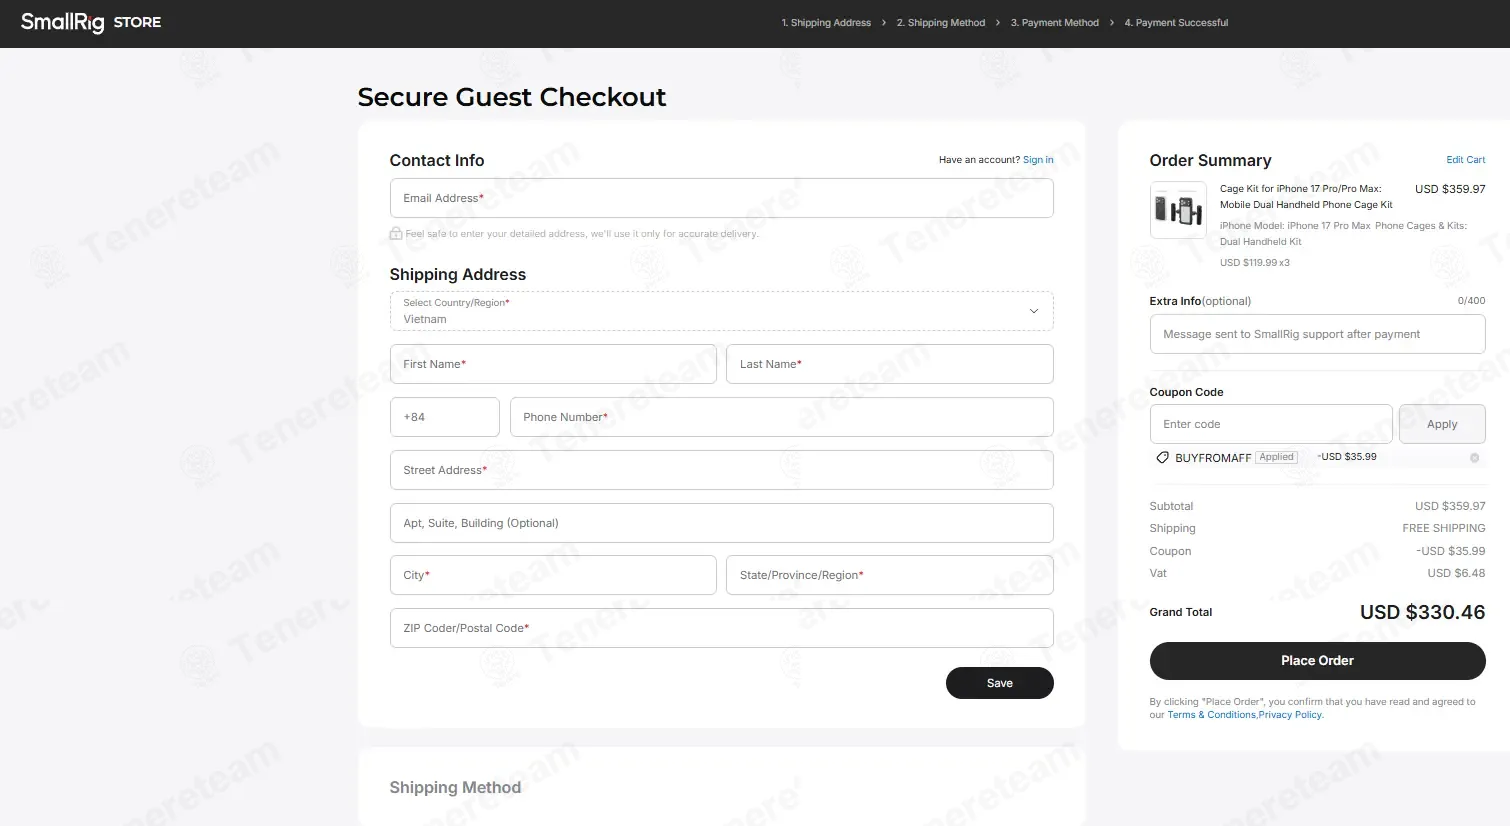Image resolution: width=1510 pixels, height=826 pixels.
Task: Go to the 1. Shipping Address step
Action: tap(826, 23)
